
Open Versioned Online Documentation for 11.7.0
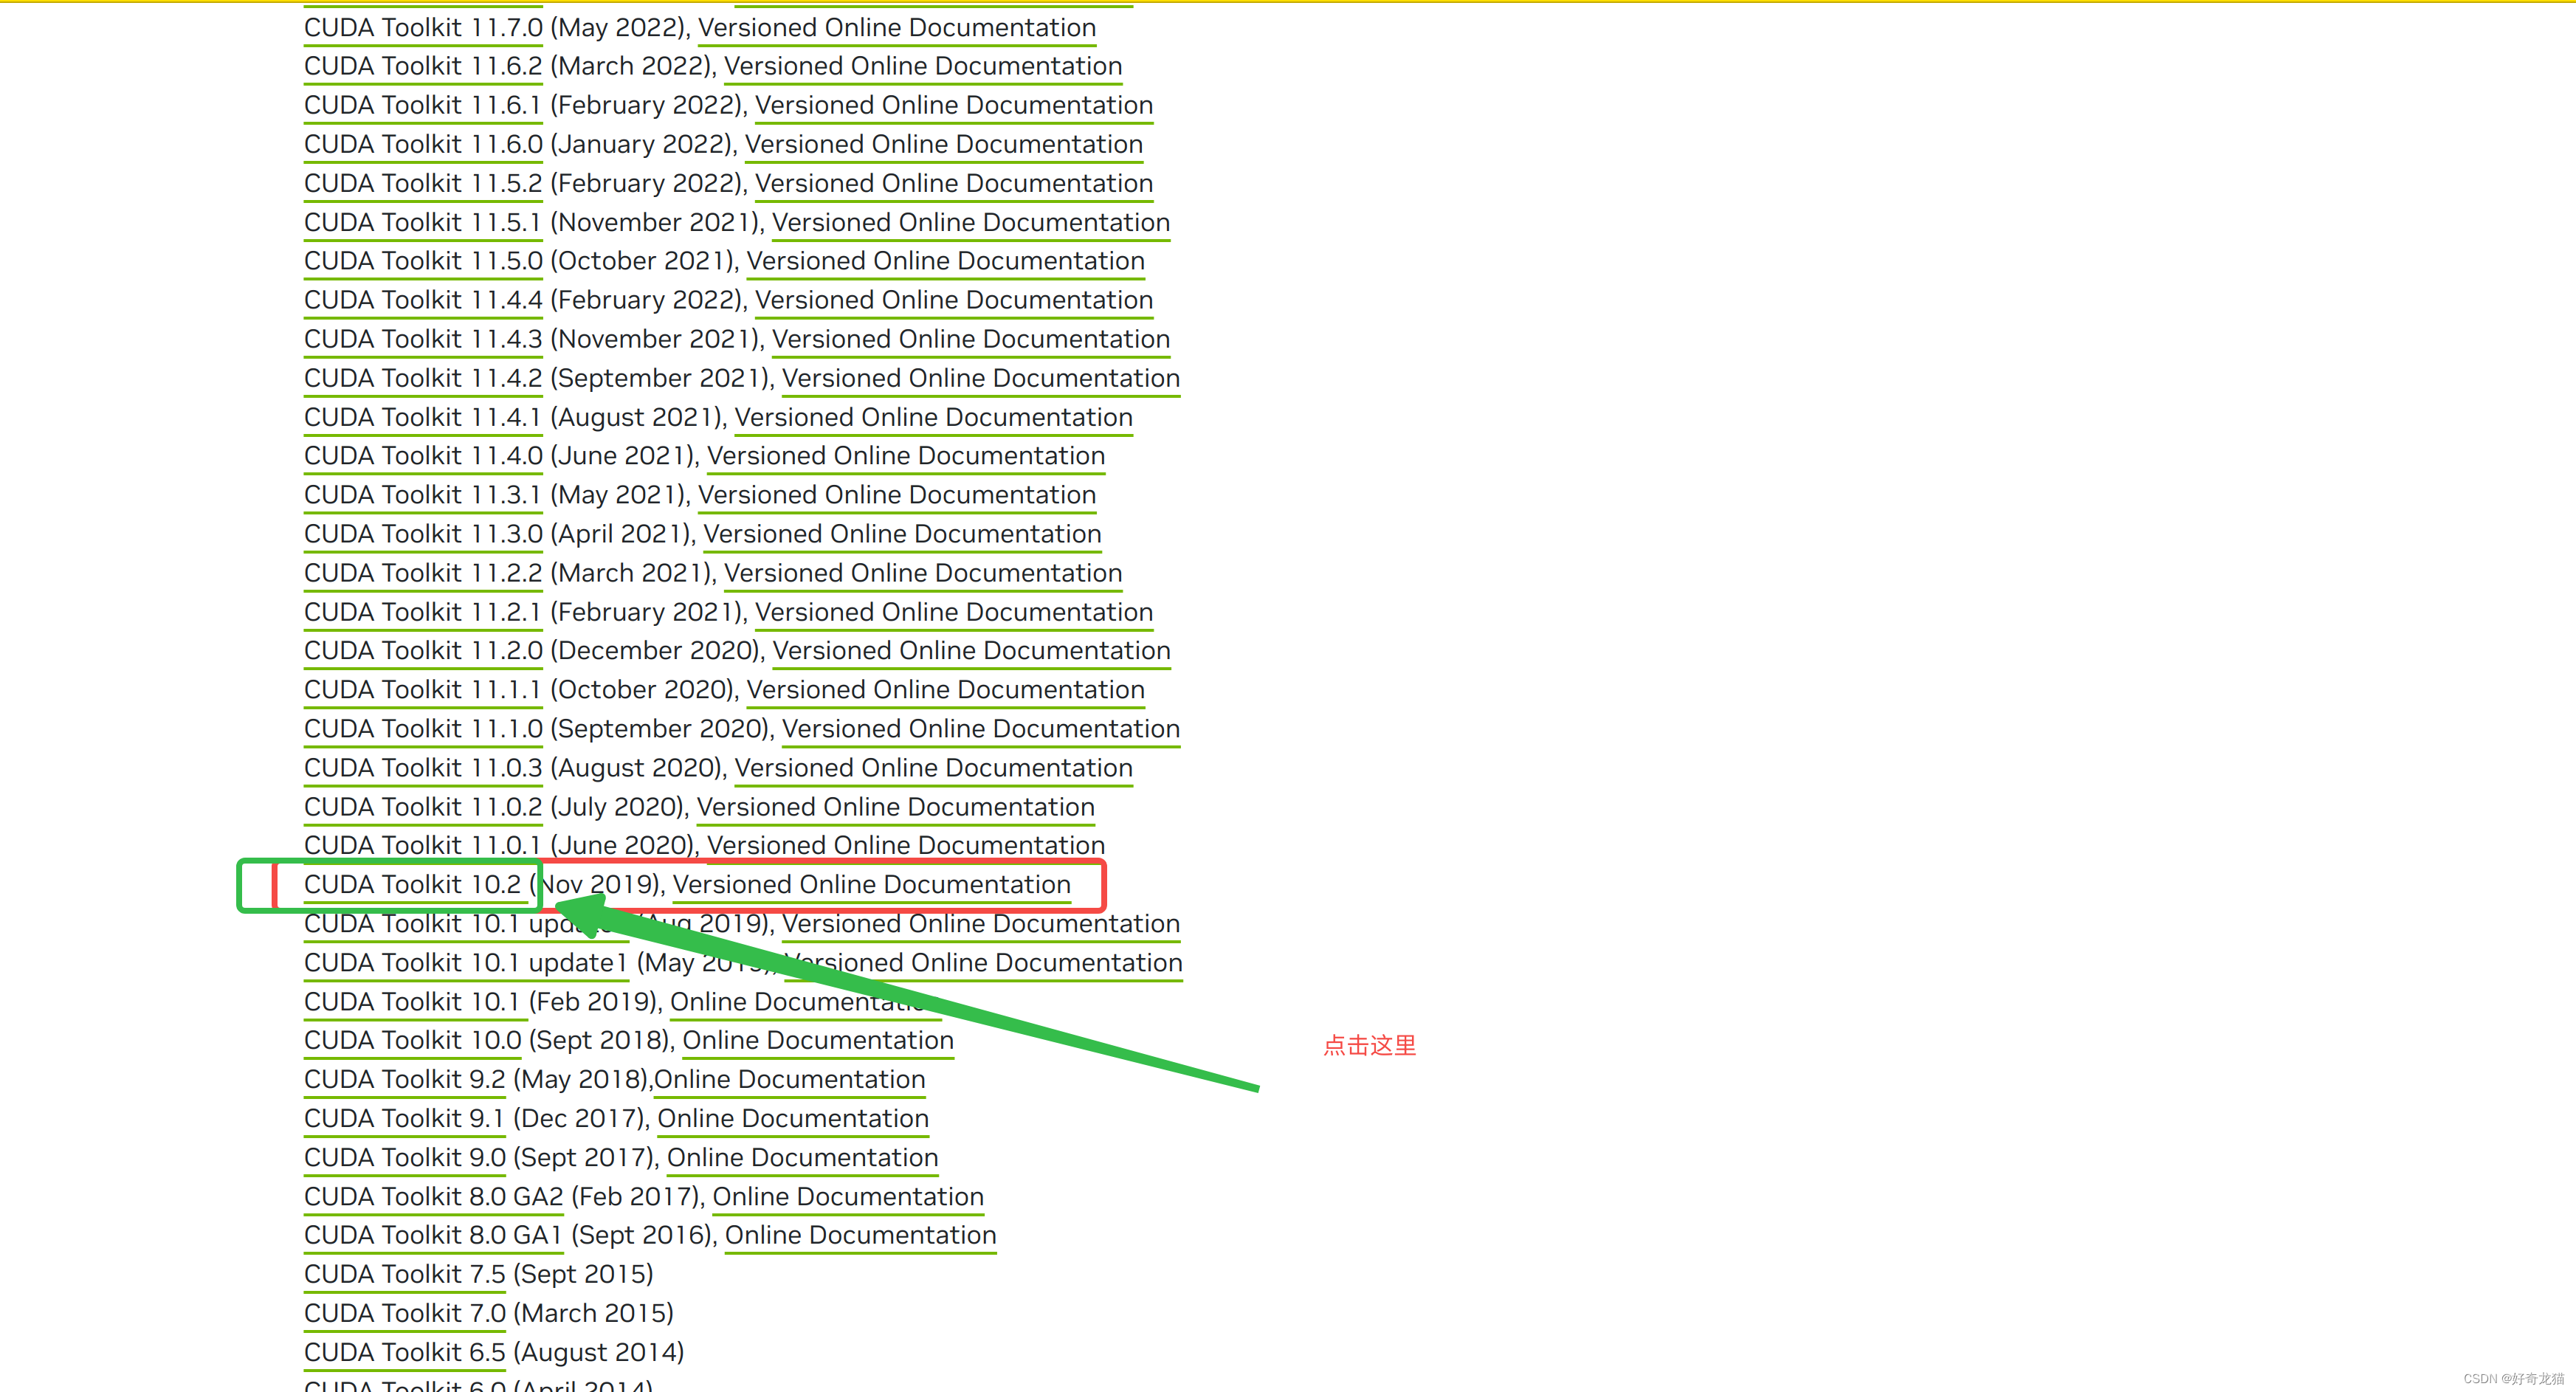(897, 28)
